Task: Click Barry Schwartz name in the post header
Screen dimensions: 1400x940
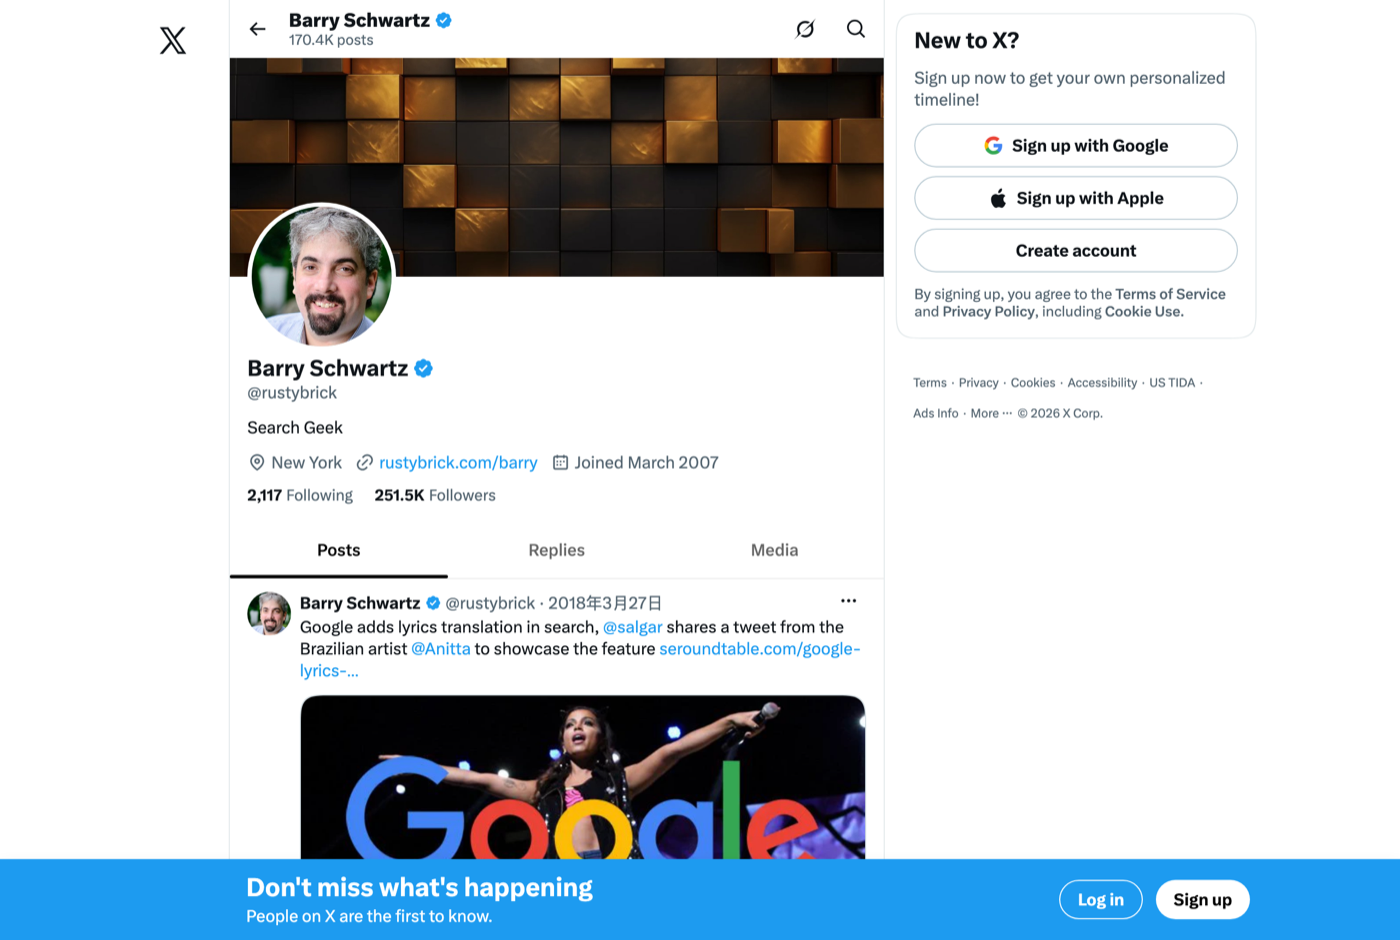Action: [x=360, y=603]
